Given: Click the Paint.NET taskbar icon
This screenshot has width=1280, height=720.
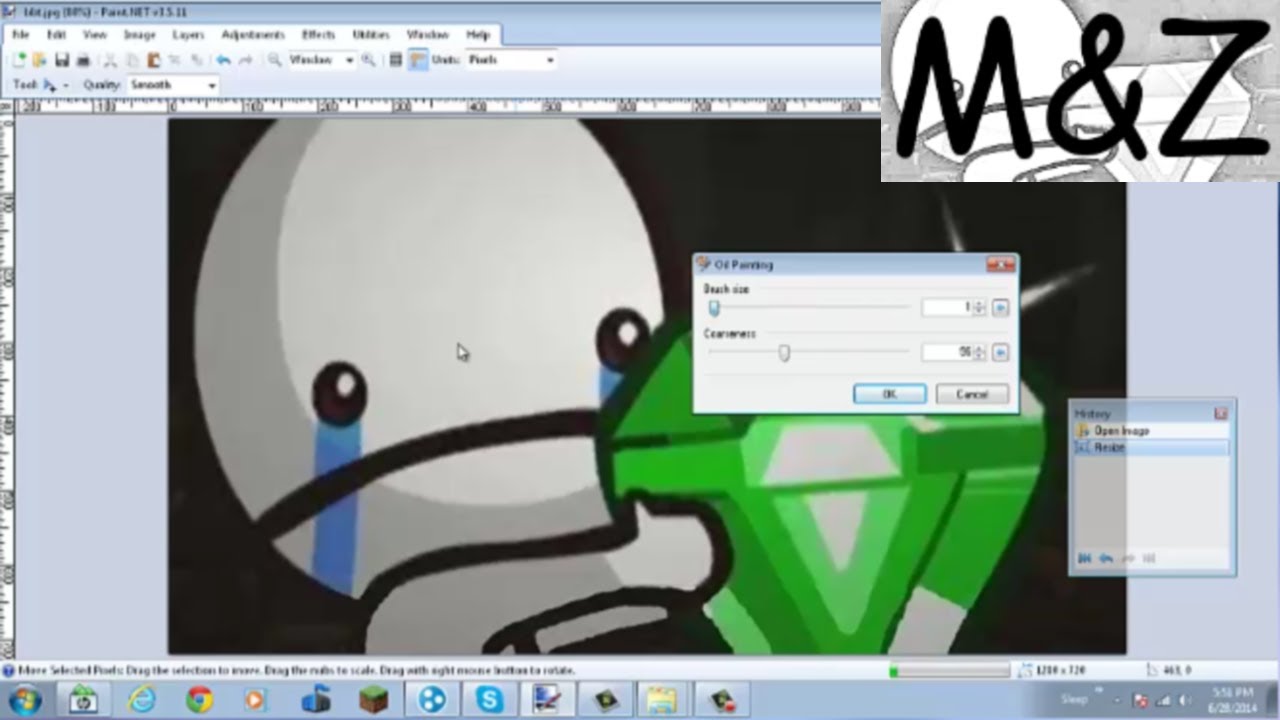Looking at the screenshot, I should point(547,699).
